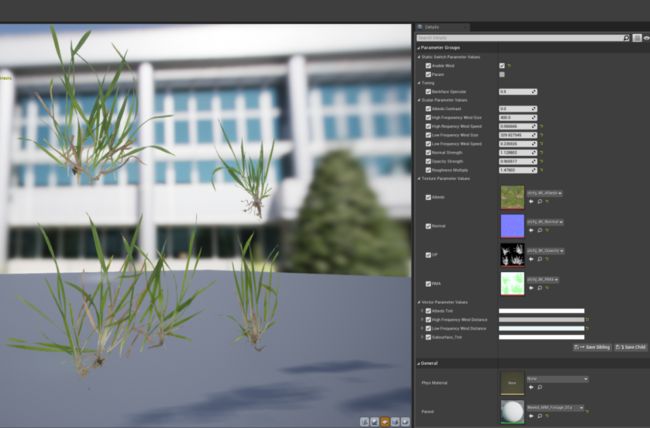The width and height of the screenshot is (650, 428).
Task: Switch to the Details tab
Action: (442, 27)
